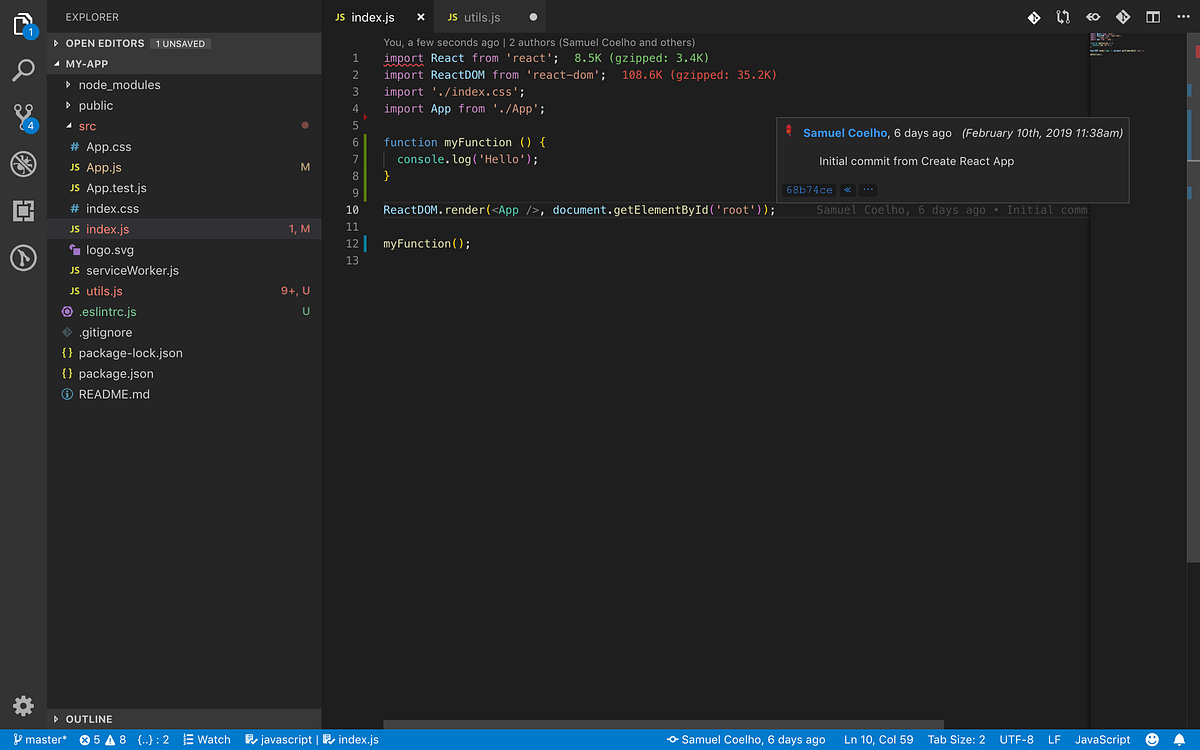Select the master branch indicator
Viewport: 1200px width, 750px height.
tap(39, 739)
